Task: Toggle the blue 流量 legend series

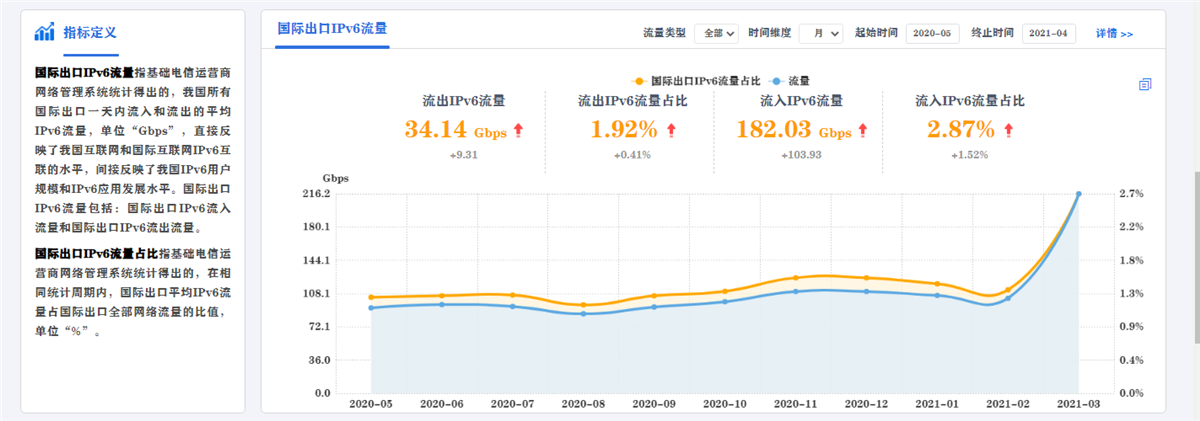Action: tap(792, 80)
